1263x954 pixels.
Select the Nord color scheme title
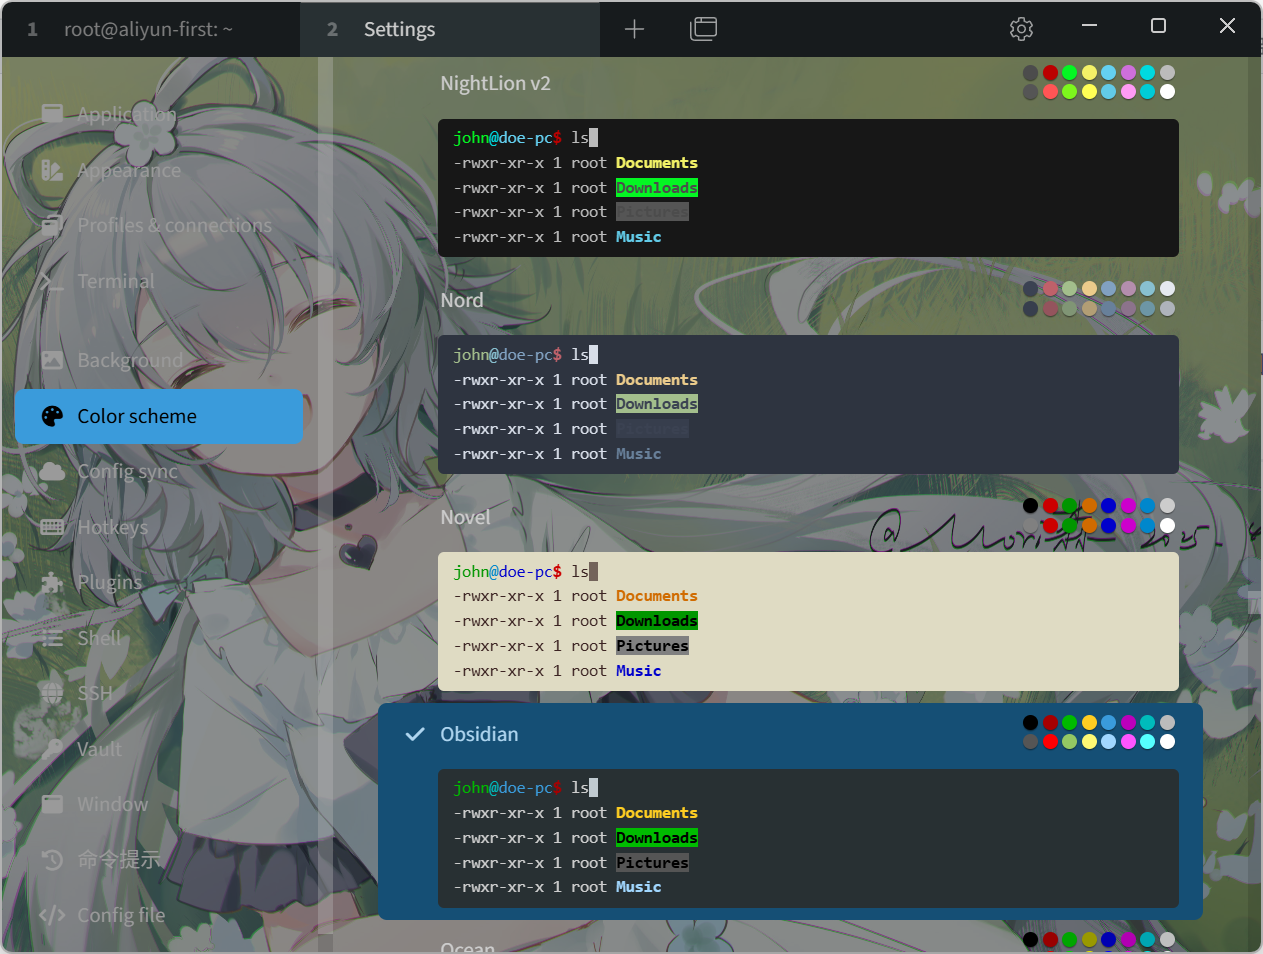coord(462,300)
